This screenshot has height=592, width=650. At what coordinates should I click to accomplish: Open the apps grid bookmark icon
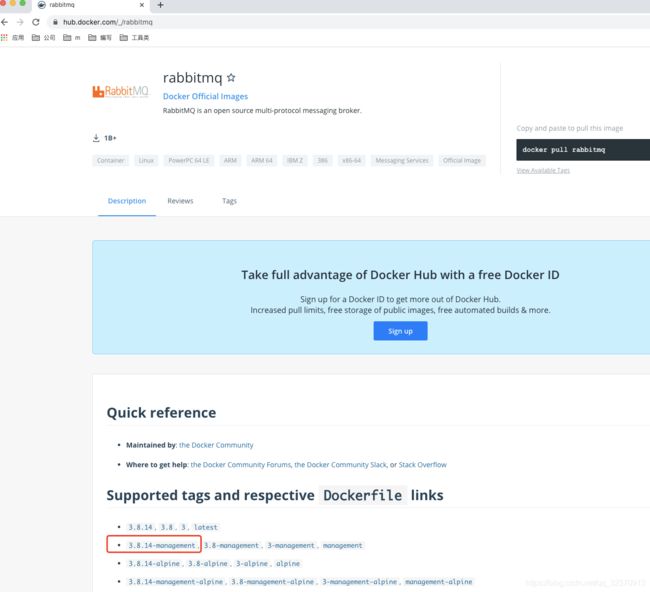[x=4, y=38]
